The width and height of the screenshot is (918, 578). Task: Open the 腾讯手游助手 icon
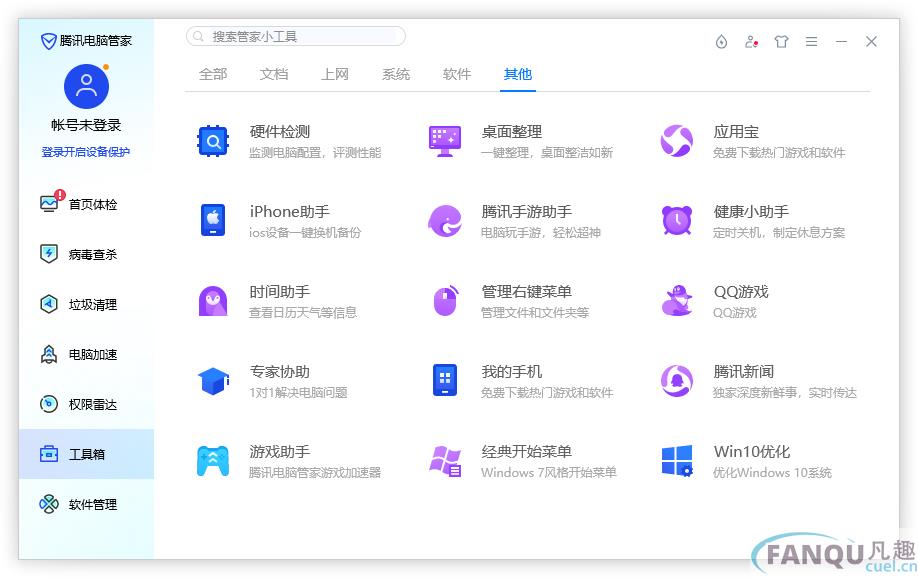pyautogui.click(x=445, y=221)
